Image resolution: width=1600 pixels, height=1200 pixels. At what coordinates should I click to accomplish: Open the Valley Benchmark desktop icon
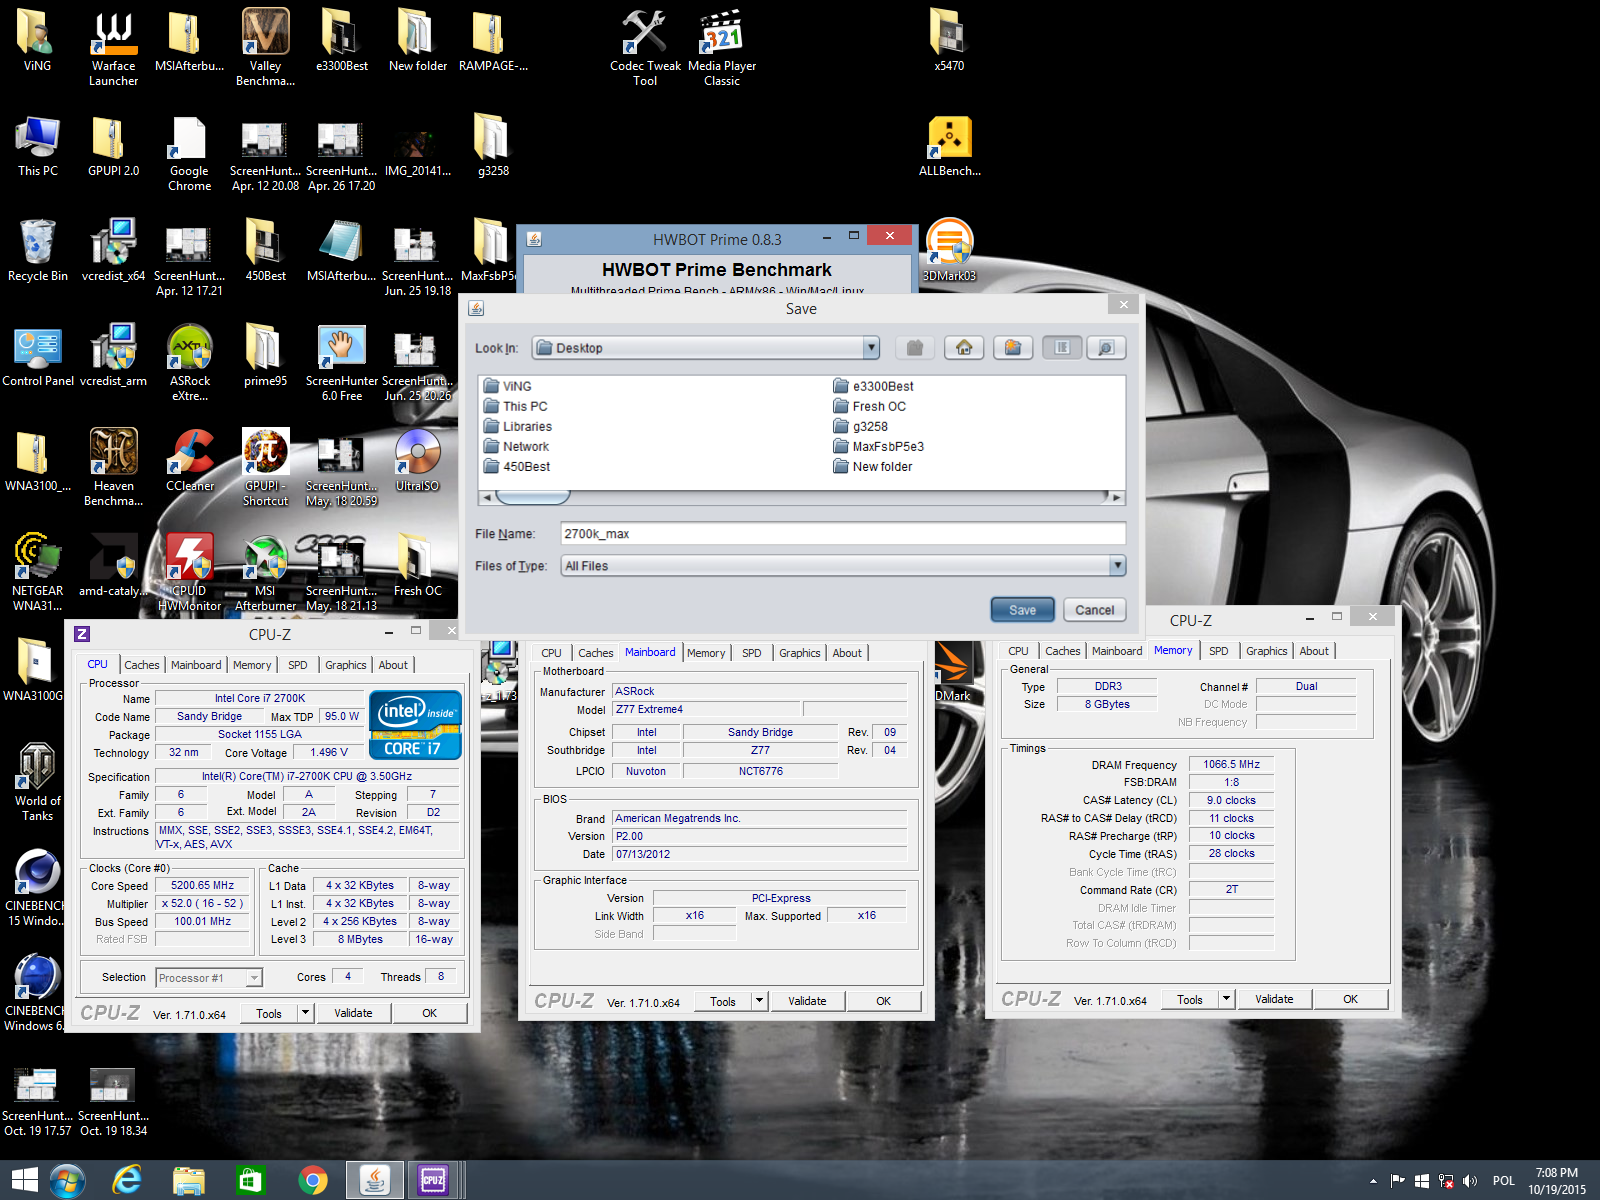265,47
